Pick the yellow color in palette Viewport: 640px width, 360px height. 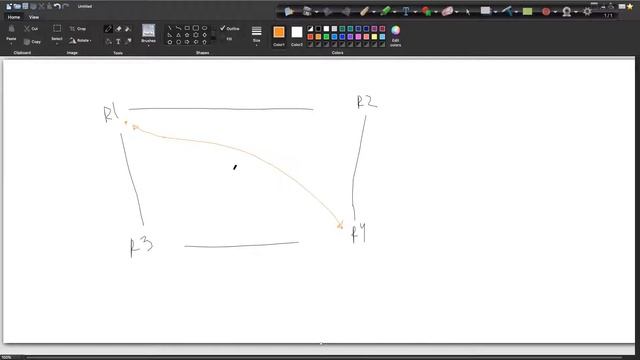click(x=374, y=37)
